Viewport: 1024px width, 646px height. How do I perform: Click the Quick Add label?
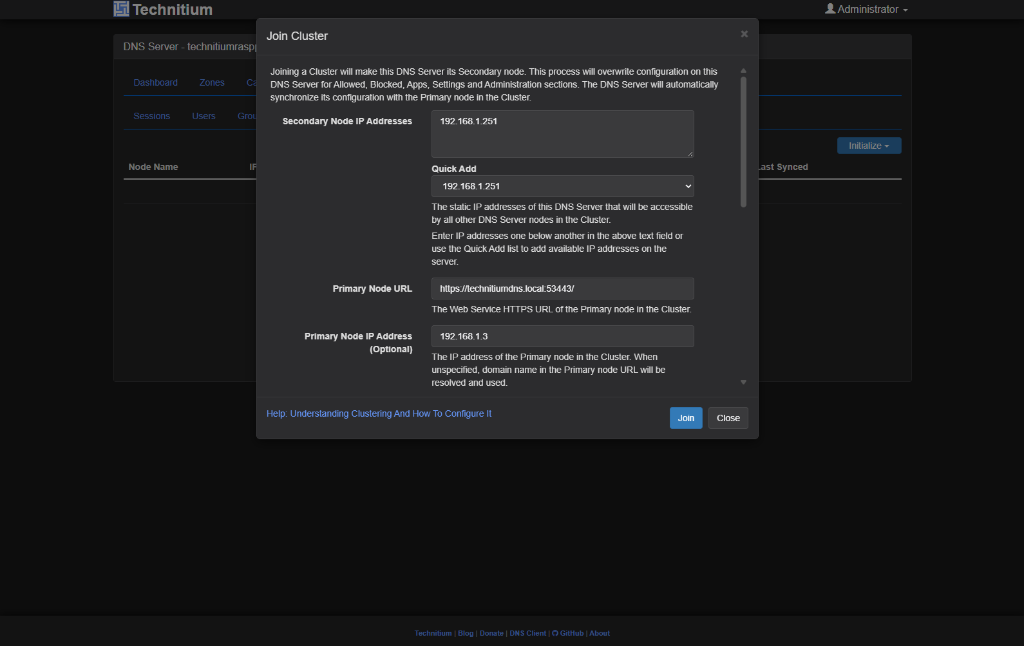[x=454, y=169]
